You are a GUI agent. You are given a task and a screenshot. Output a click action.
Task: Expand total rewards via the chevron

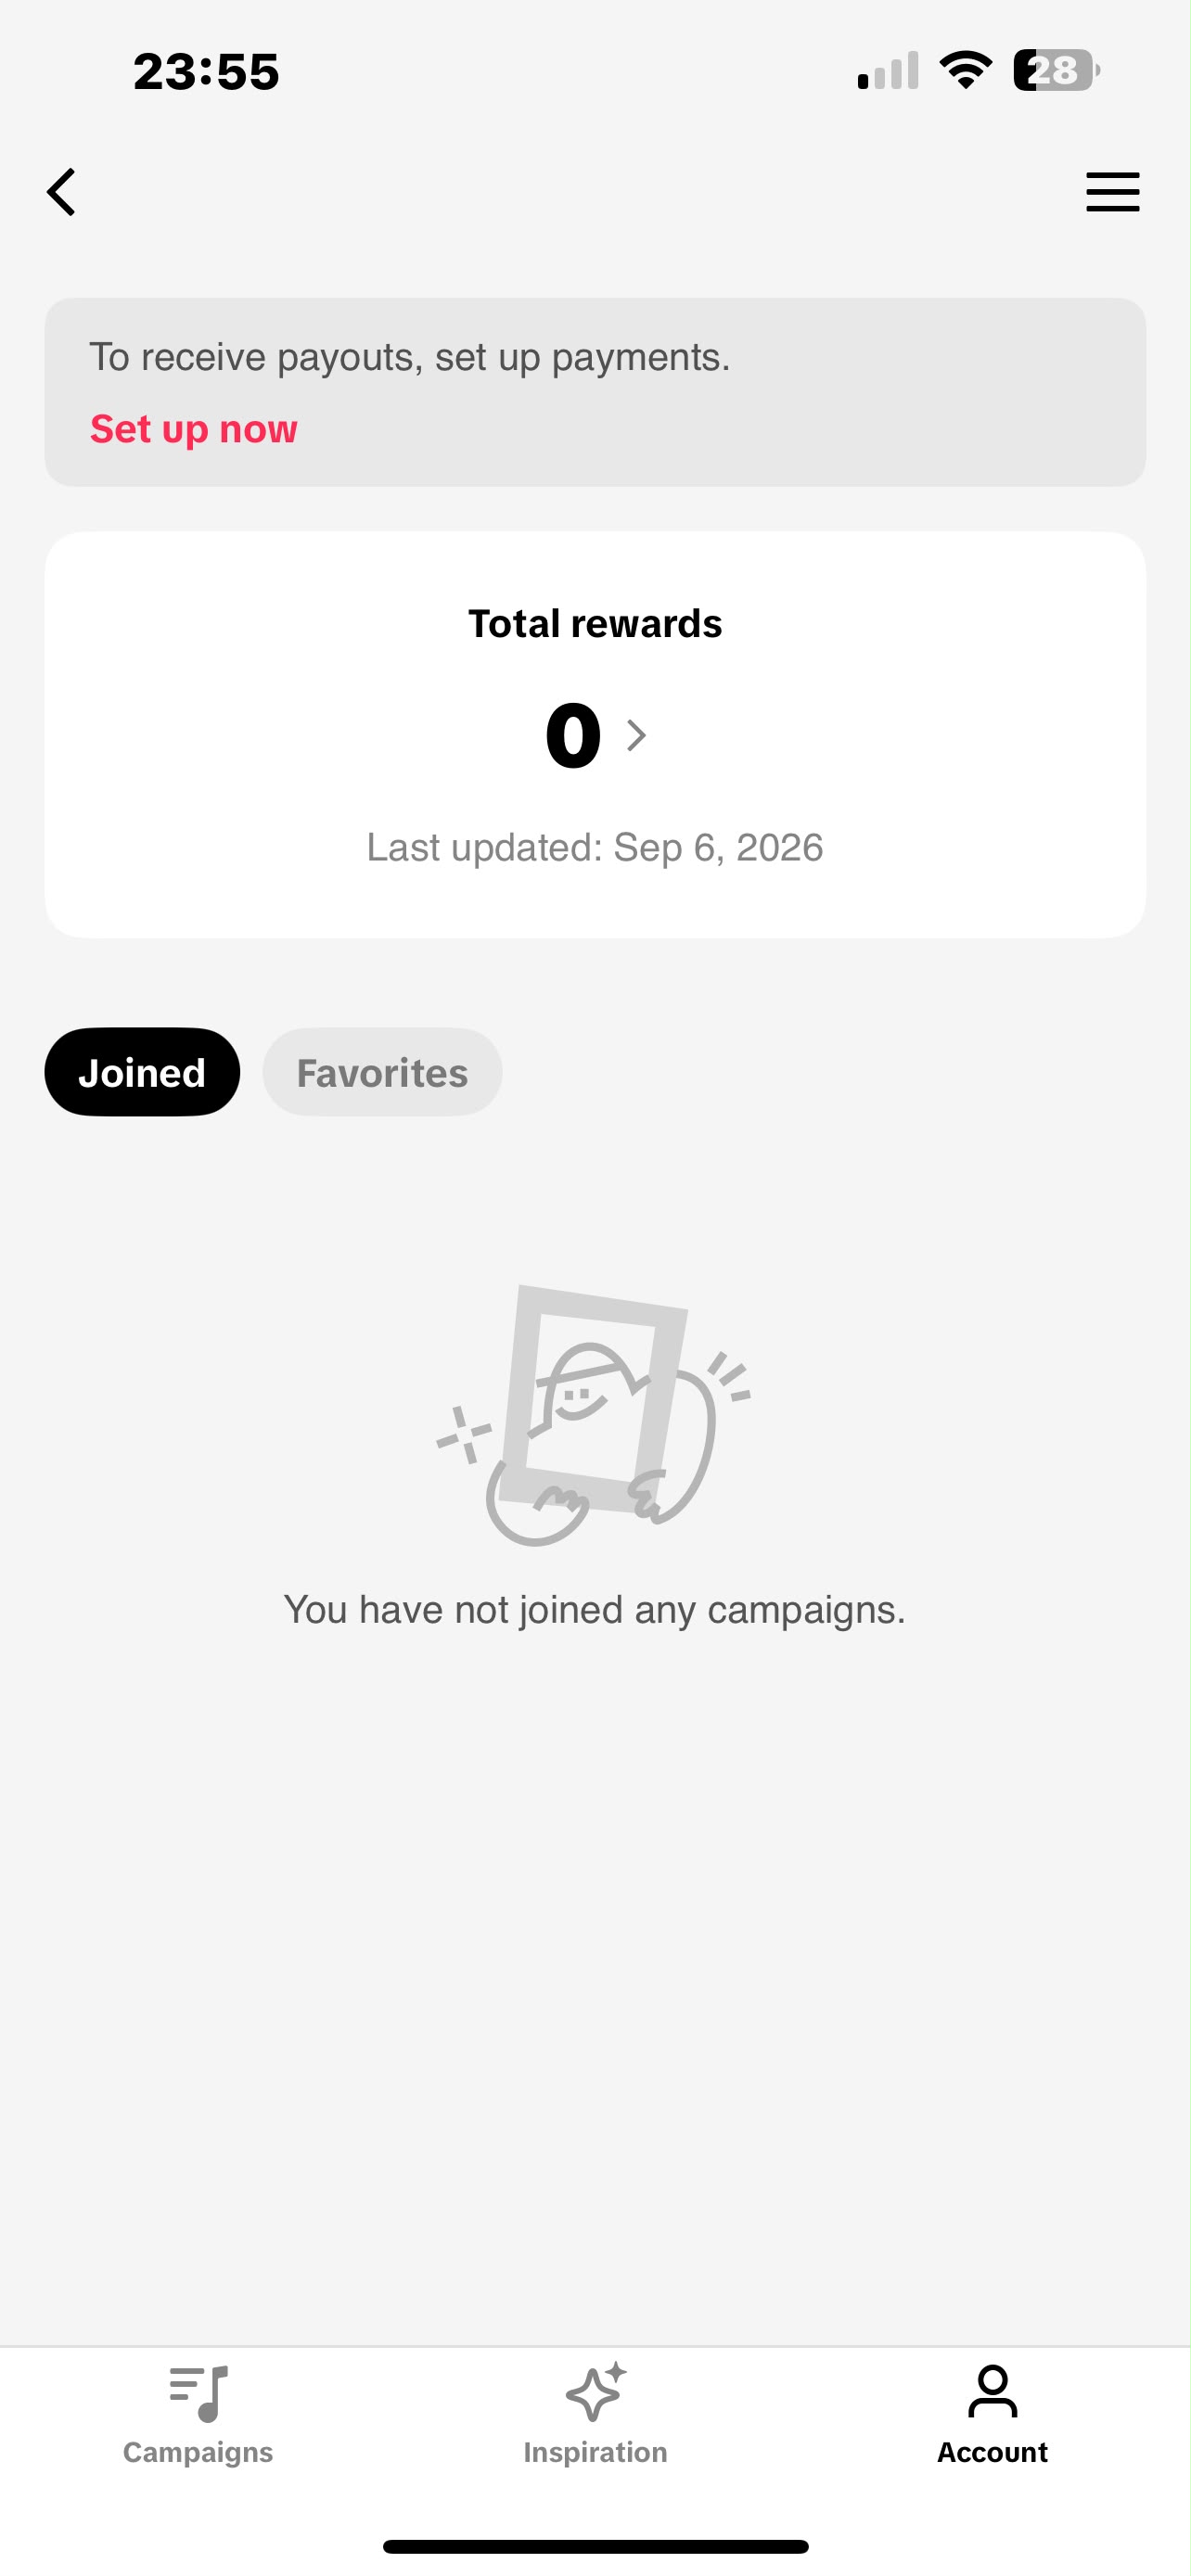tap(636, 736)
